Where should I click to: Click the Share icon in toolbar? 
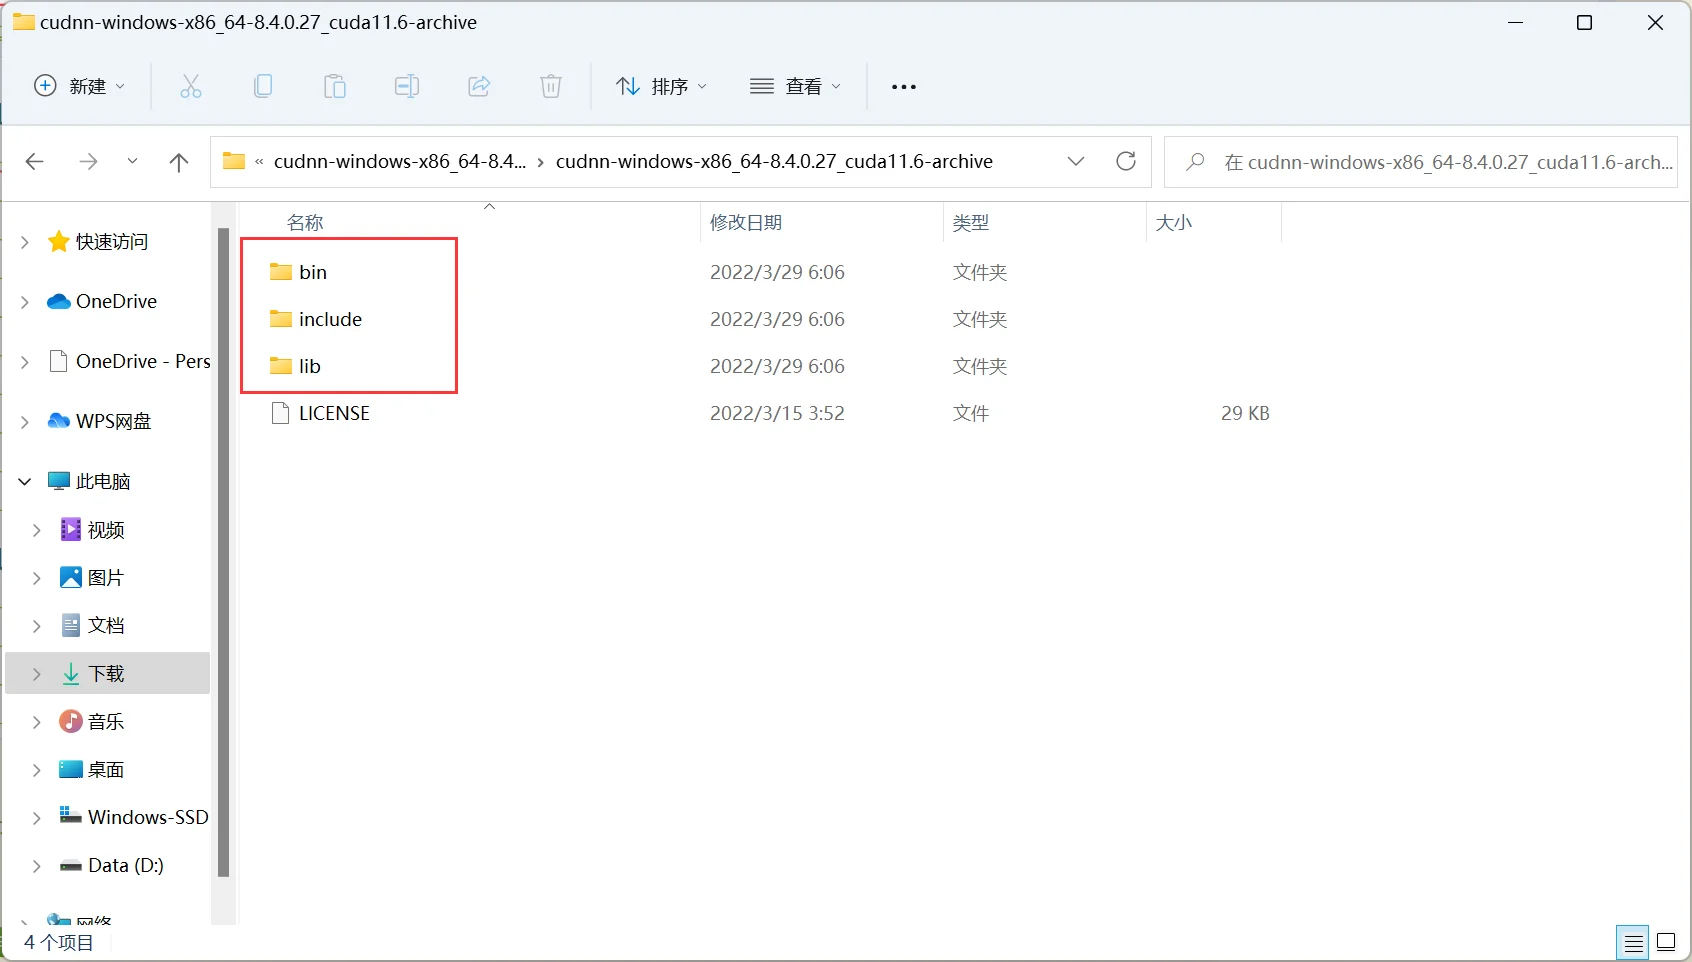[x=479, y=87]
